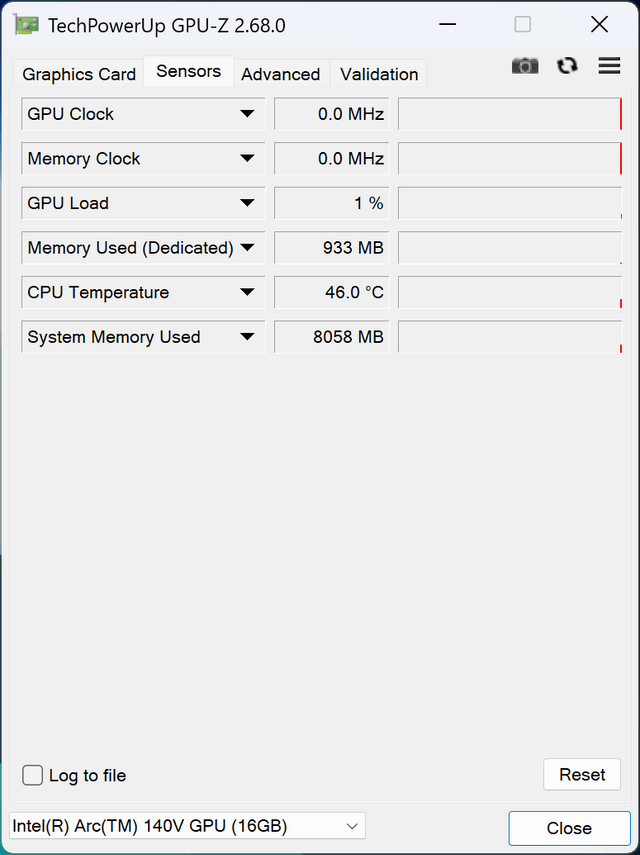
Task: Click the Memory Clock history graph
Action: point(510,159)
